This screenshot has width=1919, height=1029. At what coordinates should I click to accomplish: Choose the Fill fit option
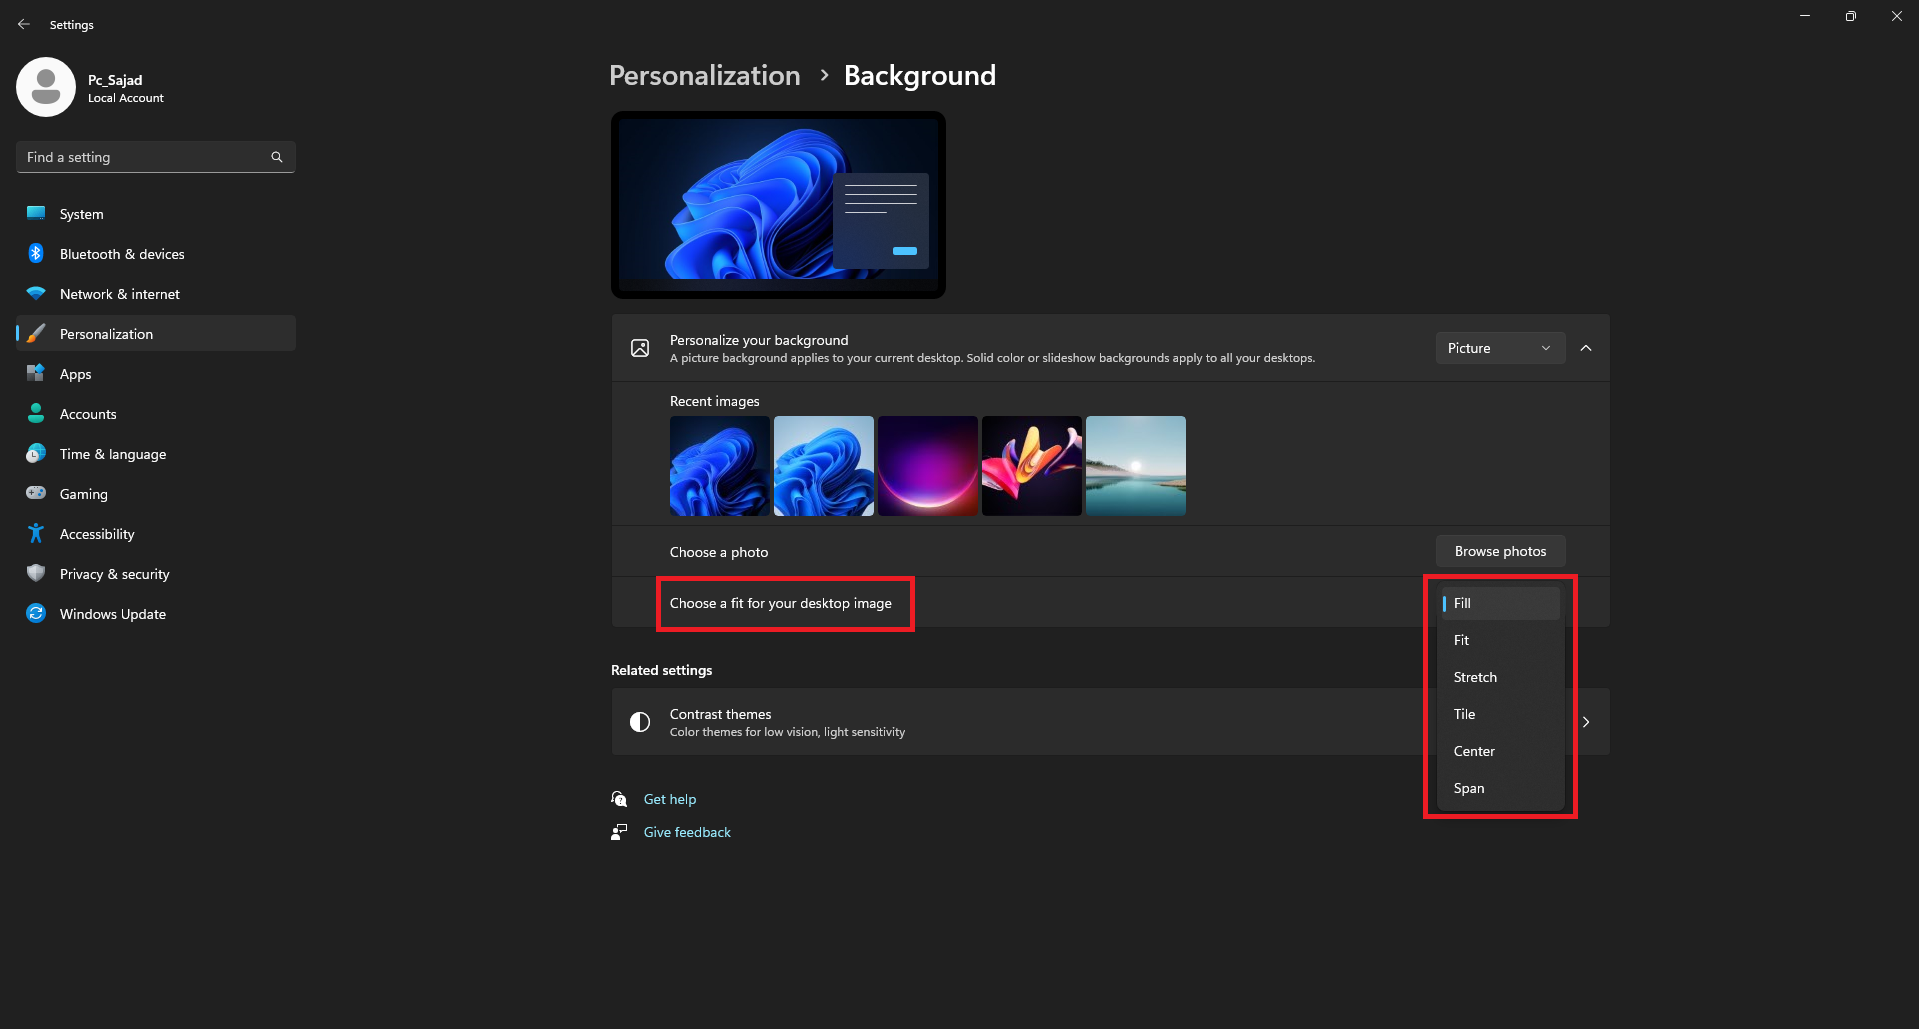[x=1500, y=603]
